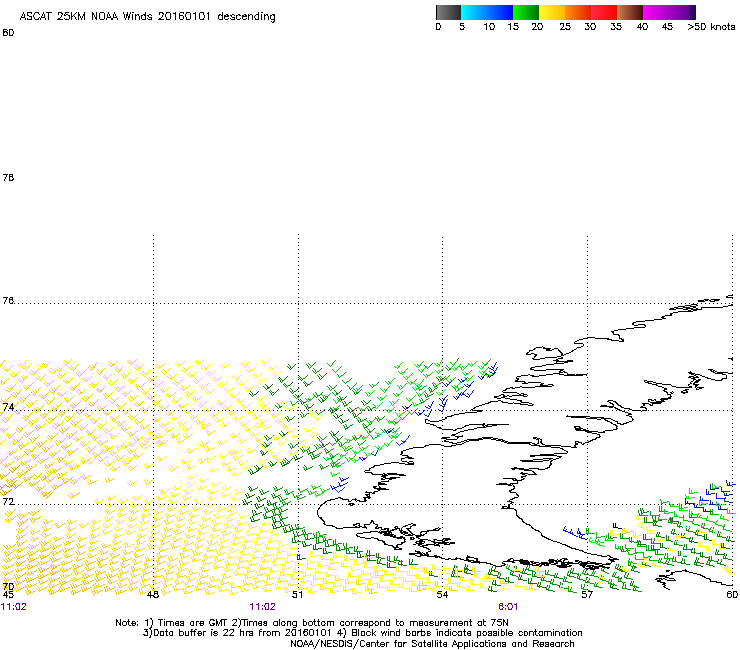The image size is (740, 650).
Task: Click the purple 11:02 time under longitude 45
Action: (14, 607)
